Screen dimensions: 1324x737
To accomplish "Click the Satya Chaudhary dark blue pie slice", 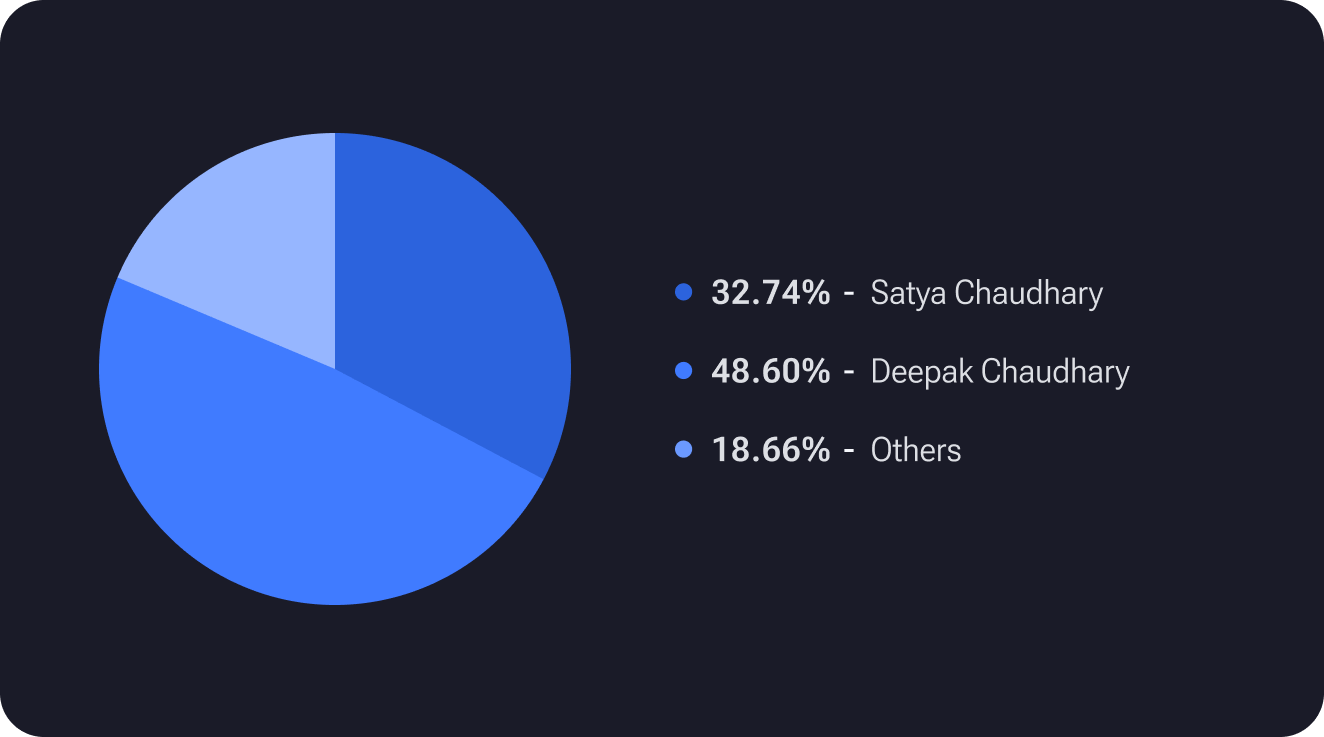I will pos(450,300).
